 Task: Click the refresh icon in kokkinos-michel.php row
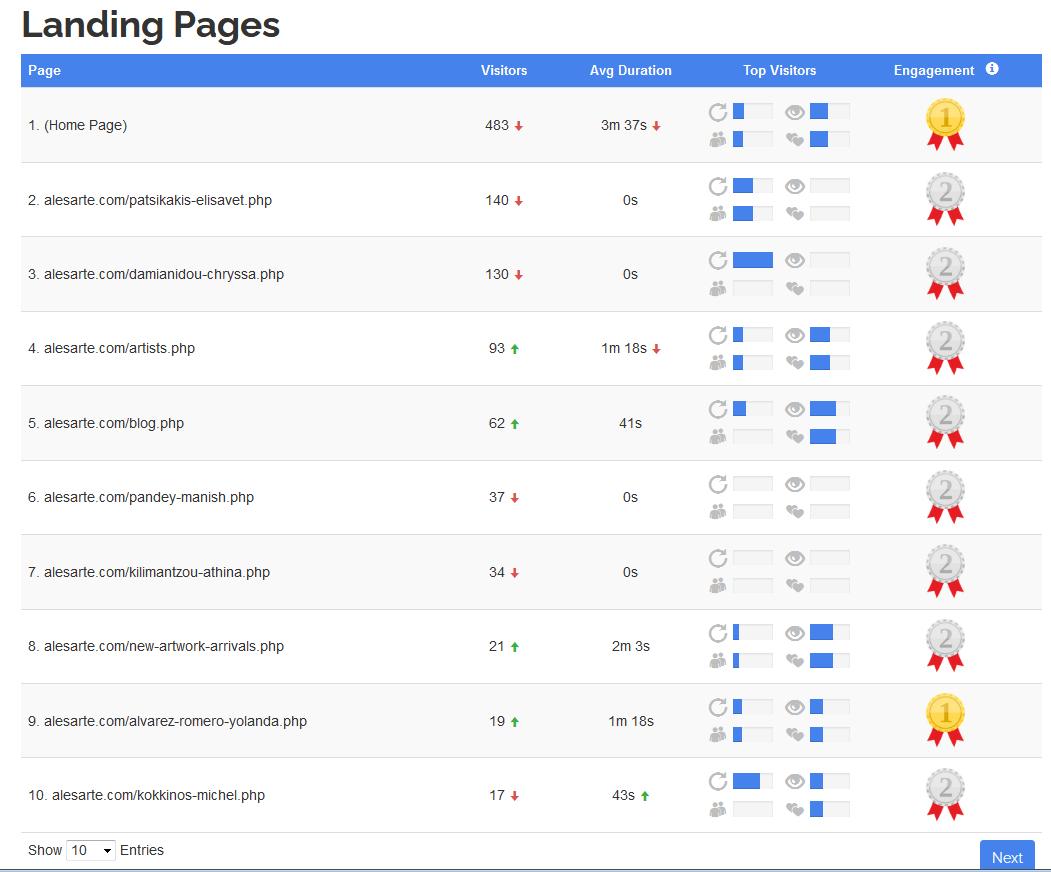(718, 781)
